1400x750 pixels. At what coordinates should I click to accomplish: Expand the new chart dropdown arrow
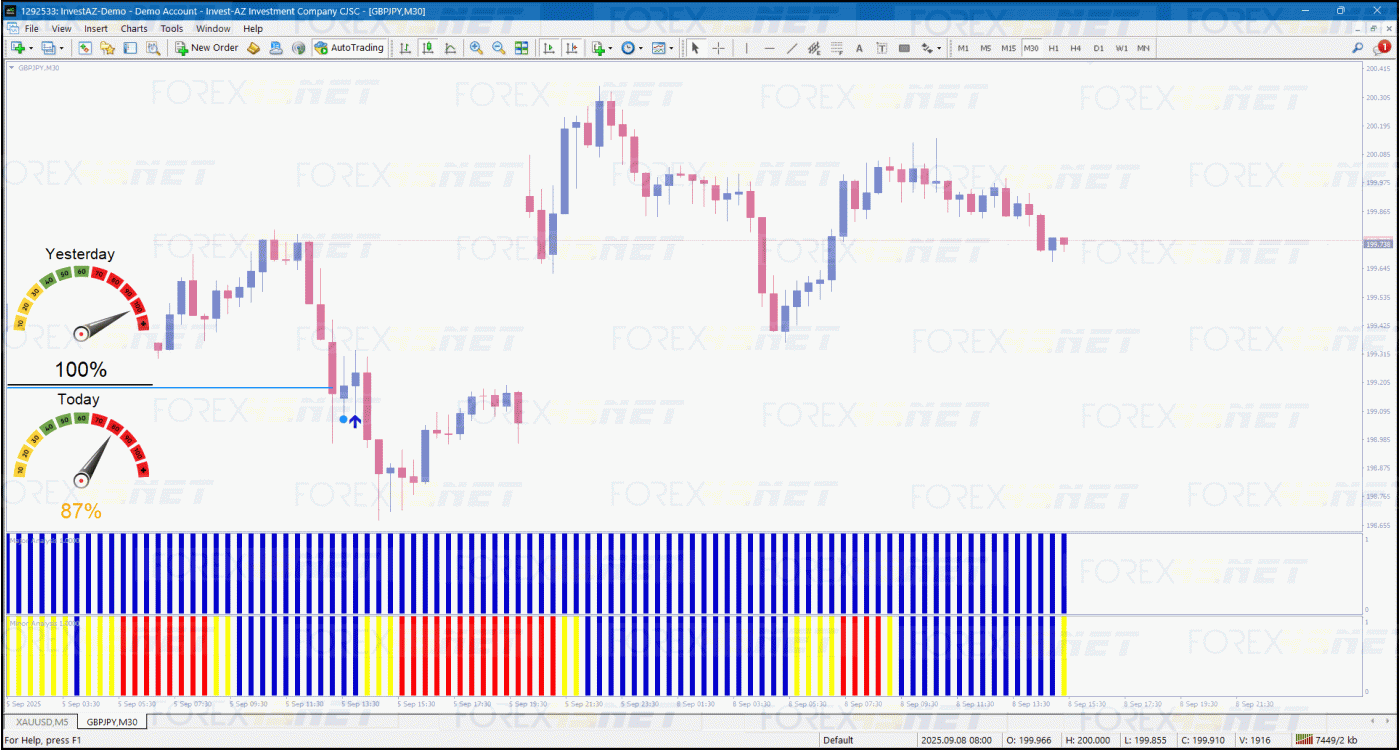pos(32,48)
